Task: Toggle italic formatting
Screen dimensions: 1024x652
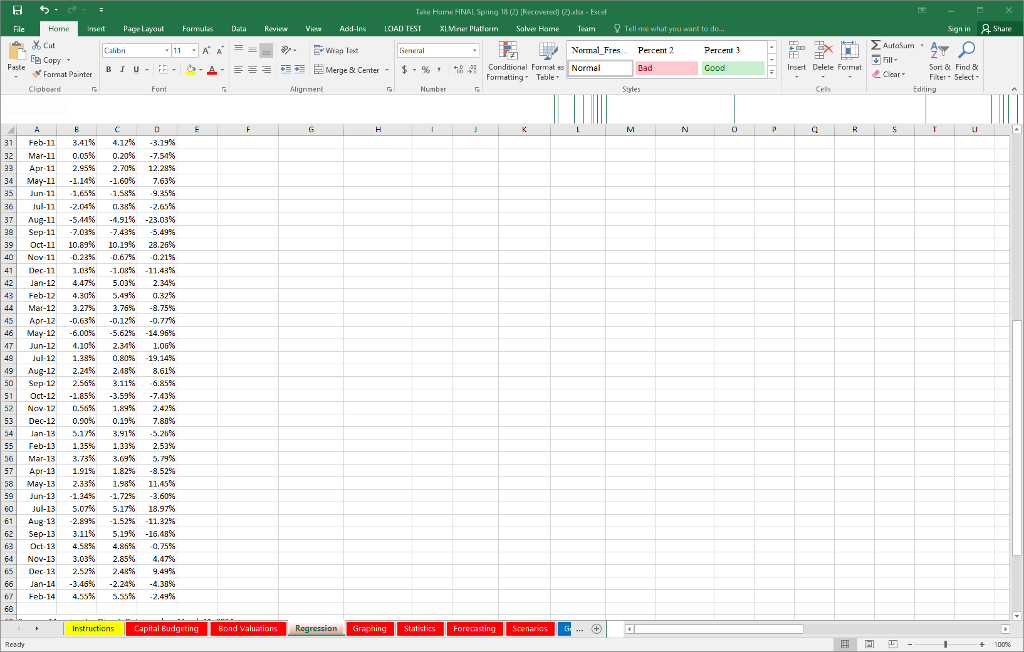Action: click(122, 69)
